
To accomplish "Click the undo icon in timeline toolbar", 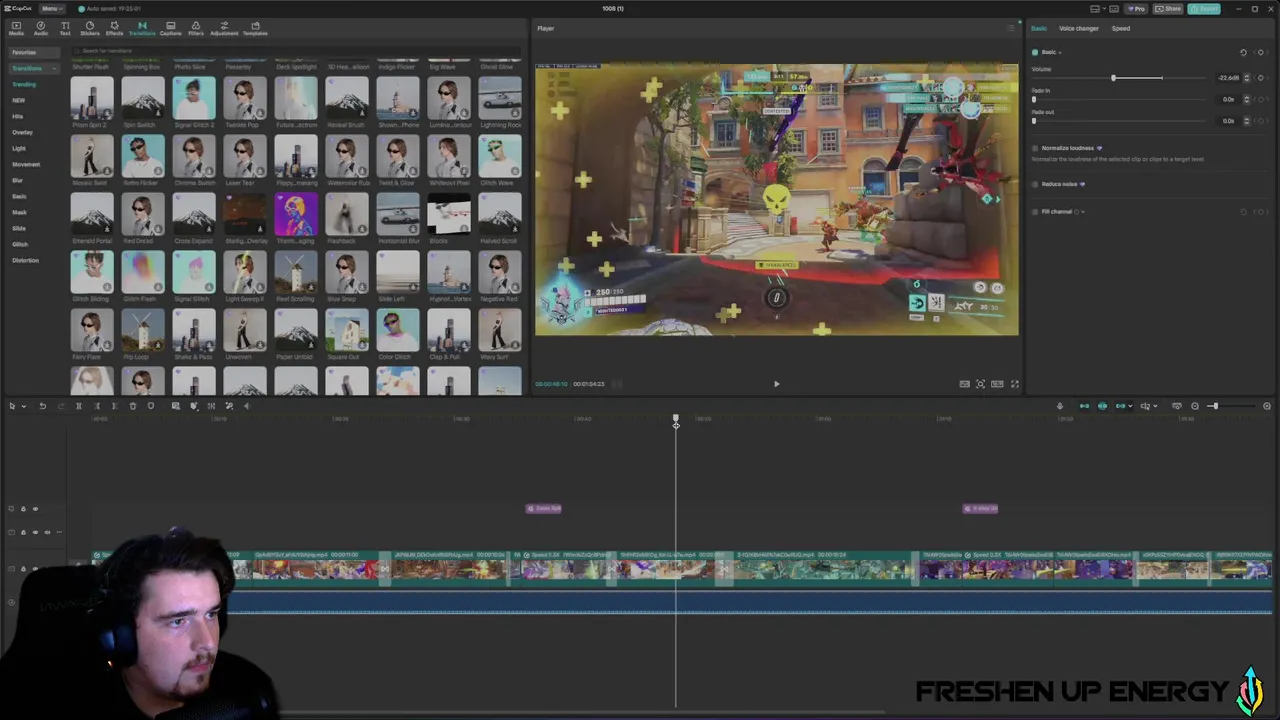I will pos(42,406).
